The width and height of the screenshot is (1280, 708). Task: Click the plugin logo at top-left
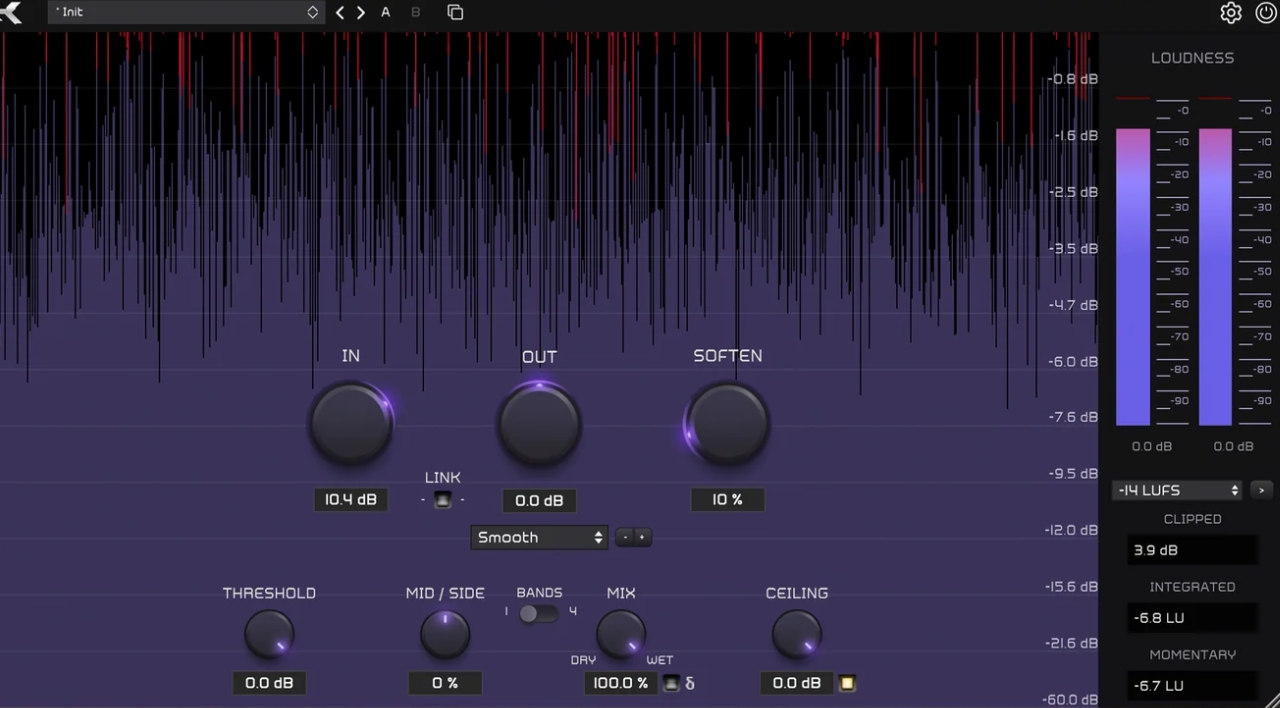[x=11, y=13]
